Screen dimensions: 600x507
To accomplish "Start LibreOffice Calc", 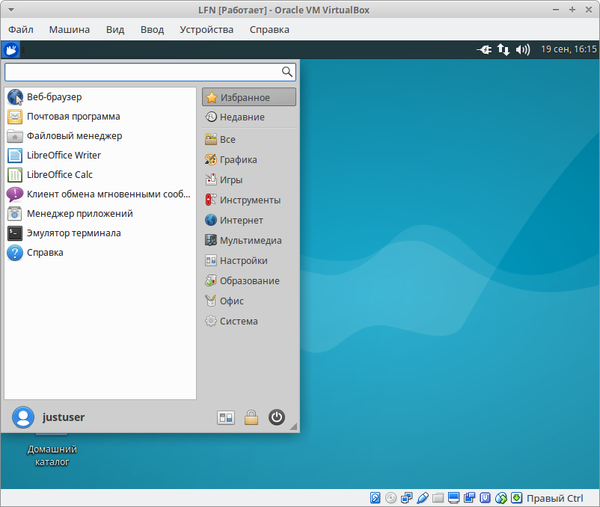I will coord(59,174).
